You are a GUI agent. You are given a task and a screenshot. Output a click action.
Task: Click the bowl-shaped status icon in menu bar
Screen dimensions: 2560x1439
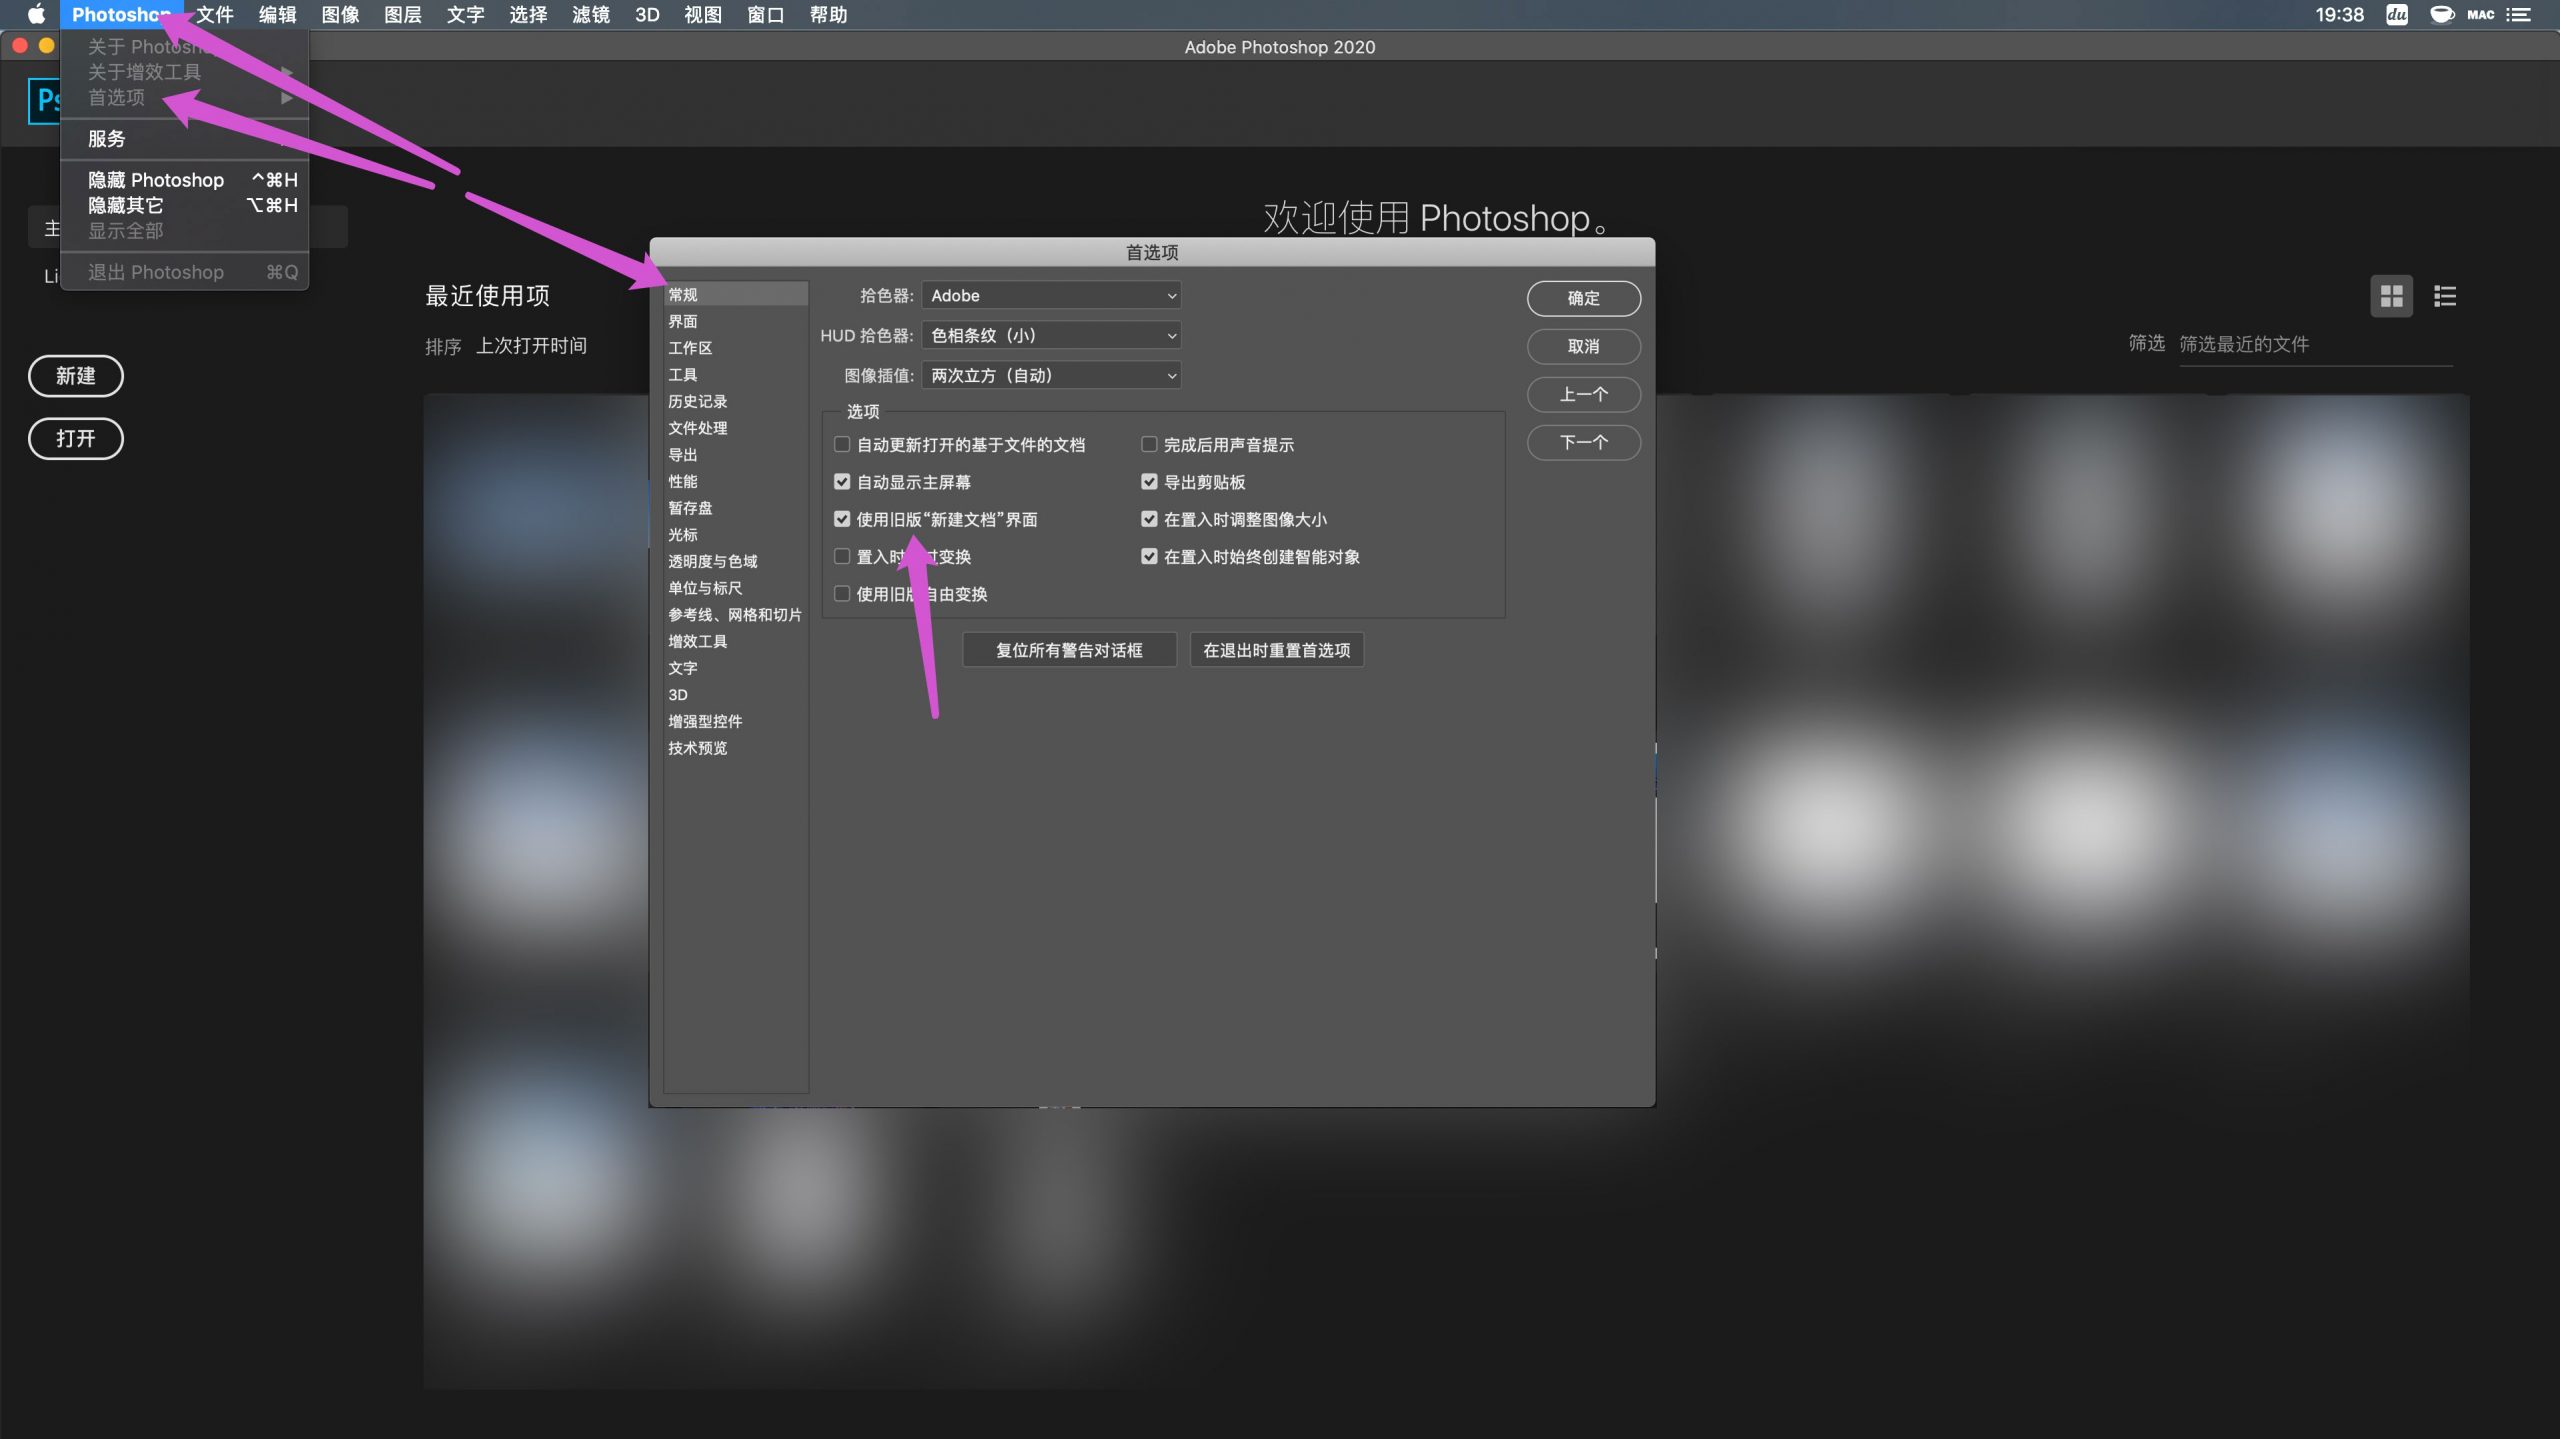point(2441,14)
